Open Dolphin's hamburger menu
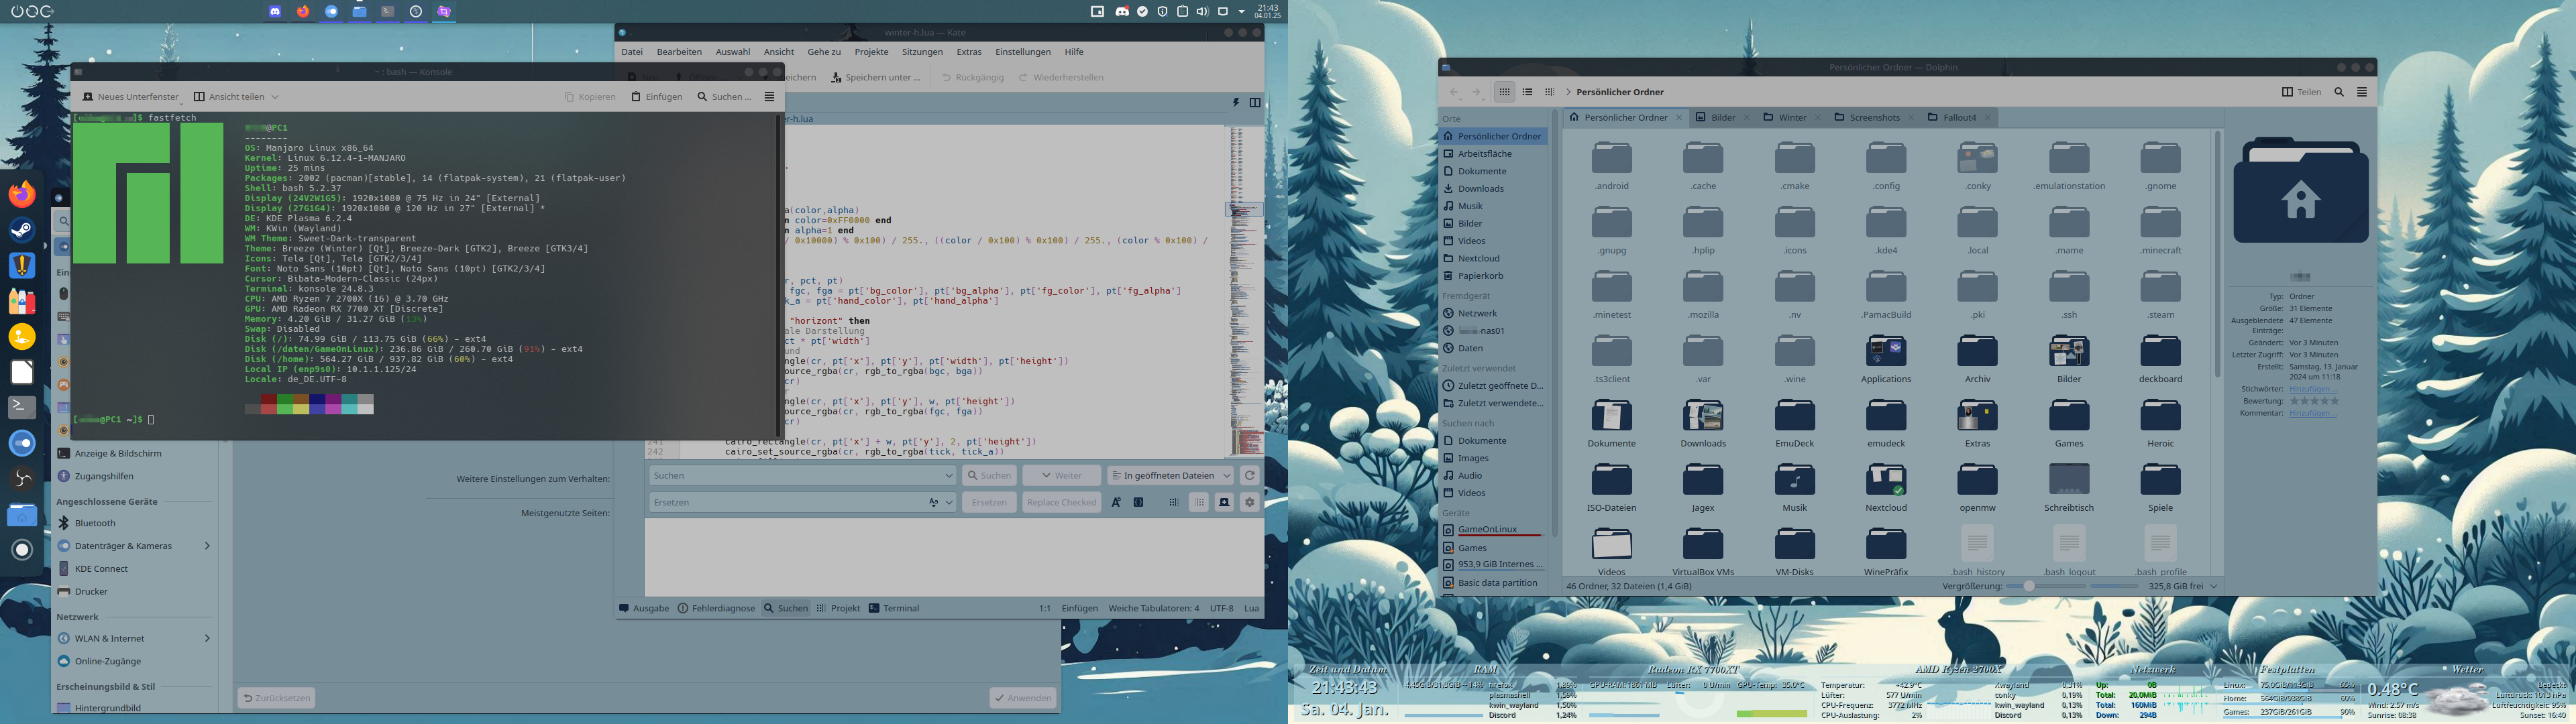Image resolution: width=2576 pixels, height=724 pixels. pos(2363,91)
